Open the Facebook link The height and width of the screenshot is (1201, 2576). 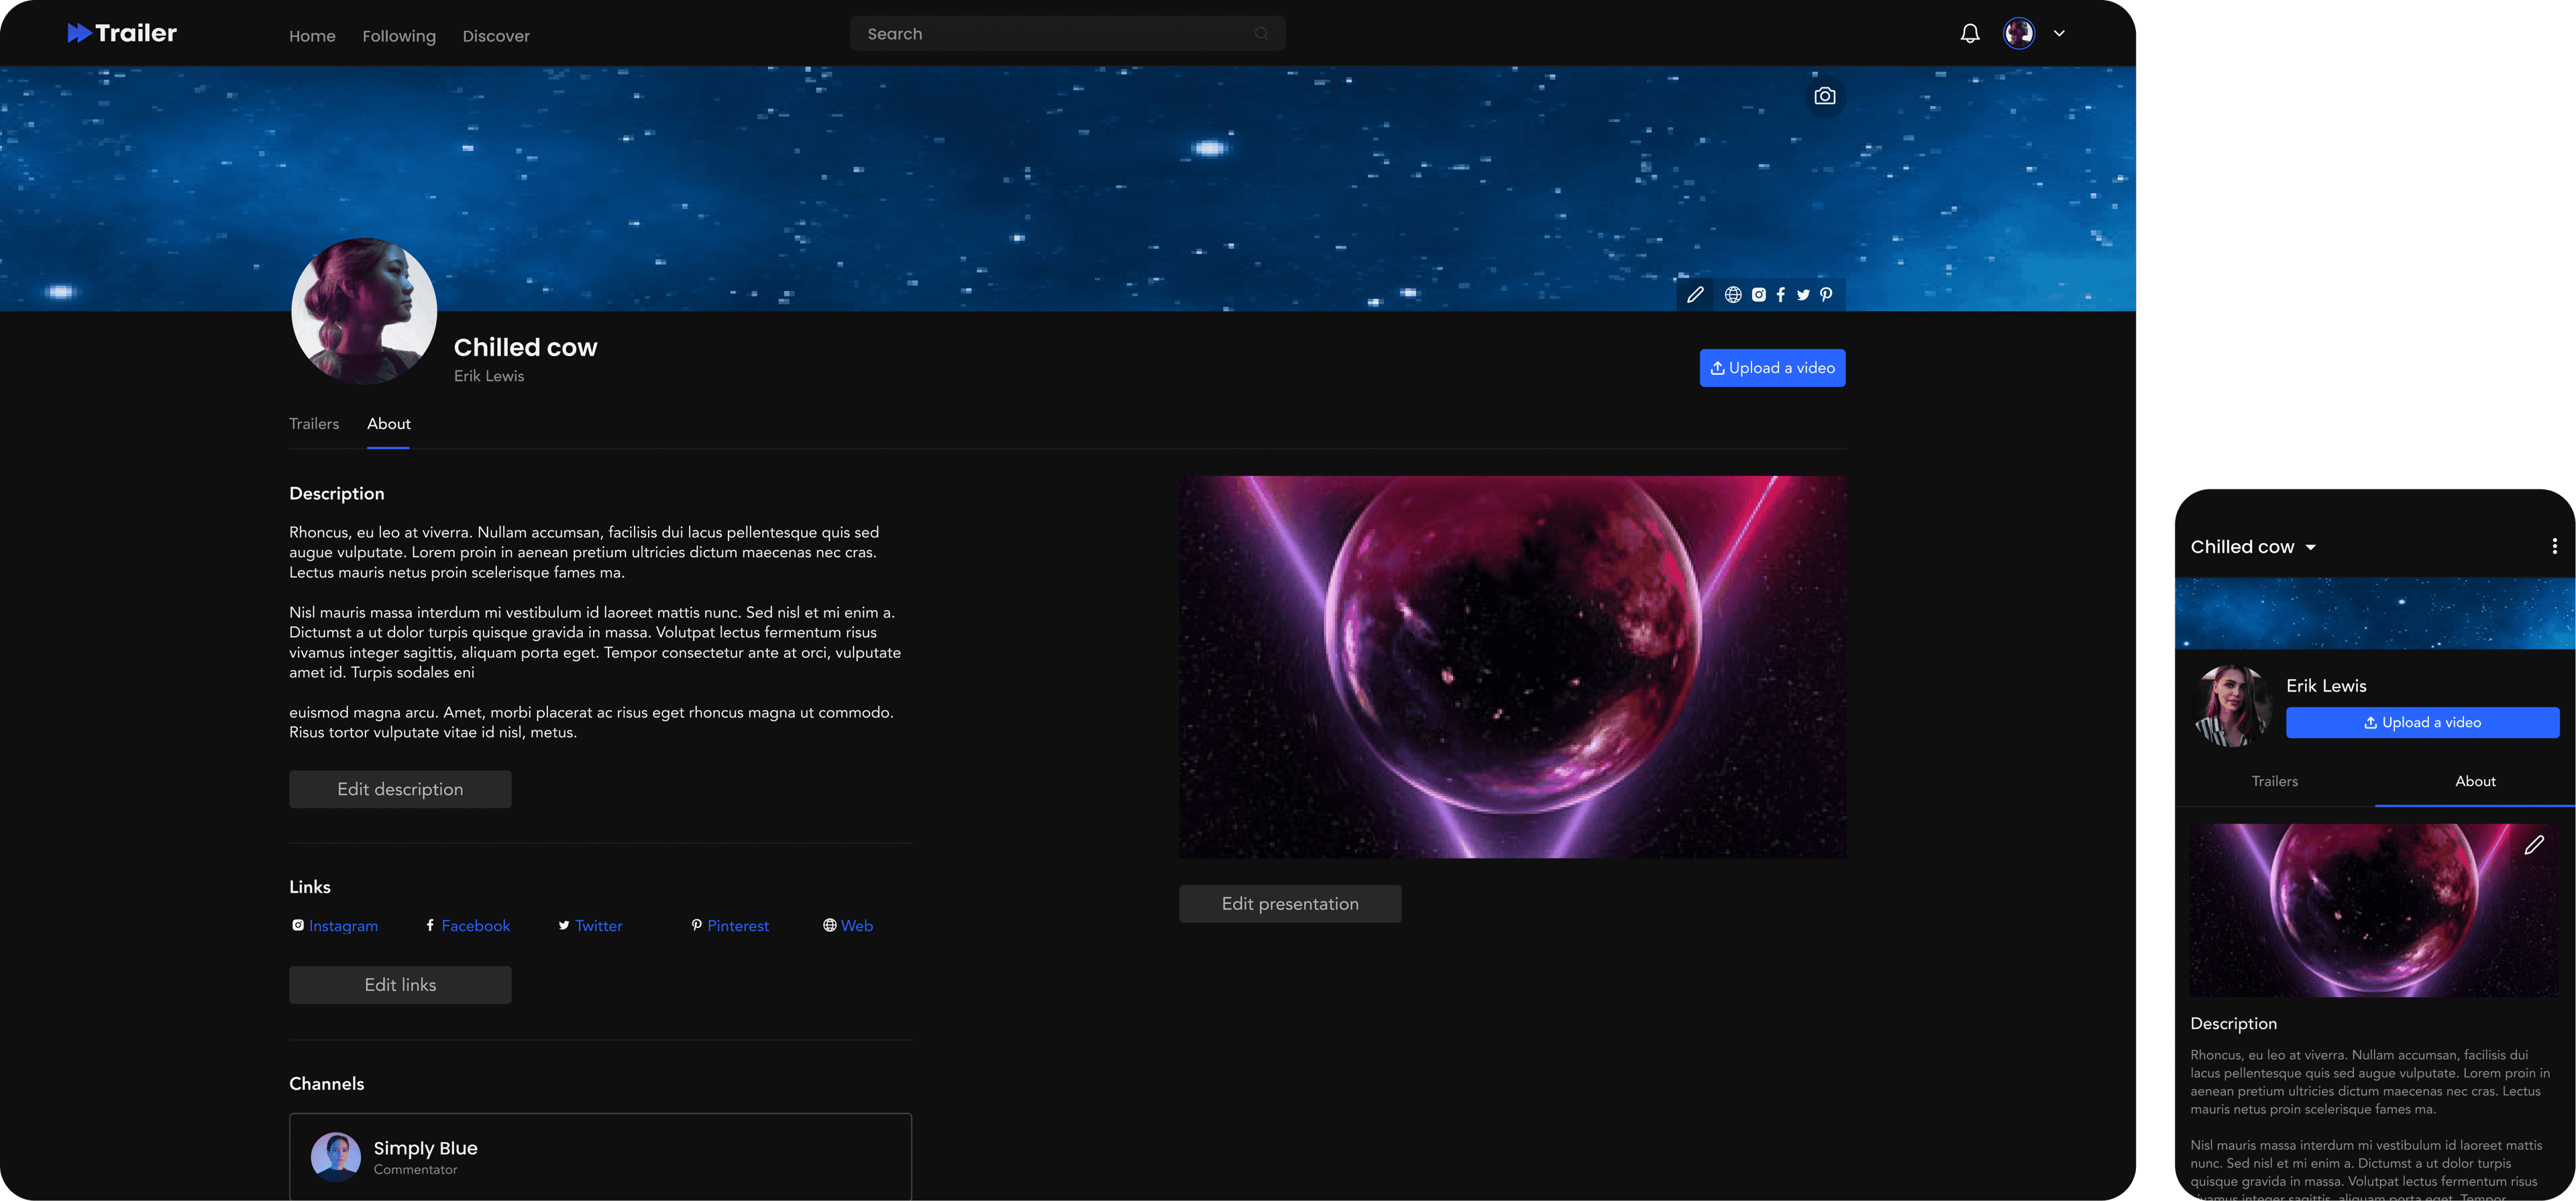(x=467, y=926)
